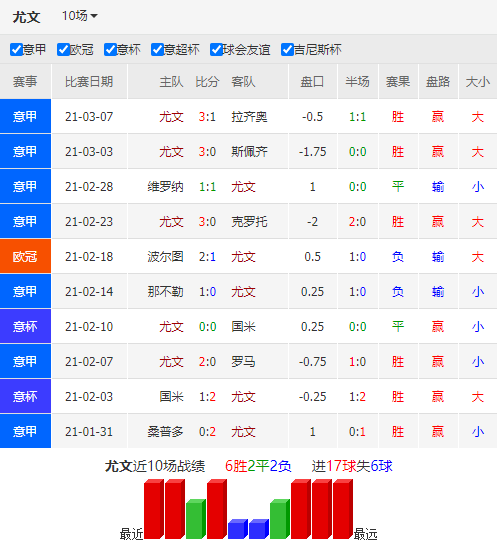Click the 比赛日期 column header
The width and height of the screenshot is (497, 544).
pos(89,82)
